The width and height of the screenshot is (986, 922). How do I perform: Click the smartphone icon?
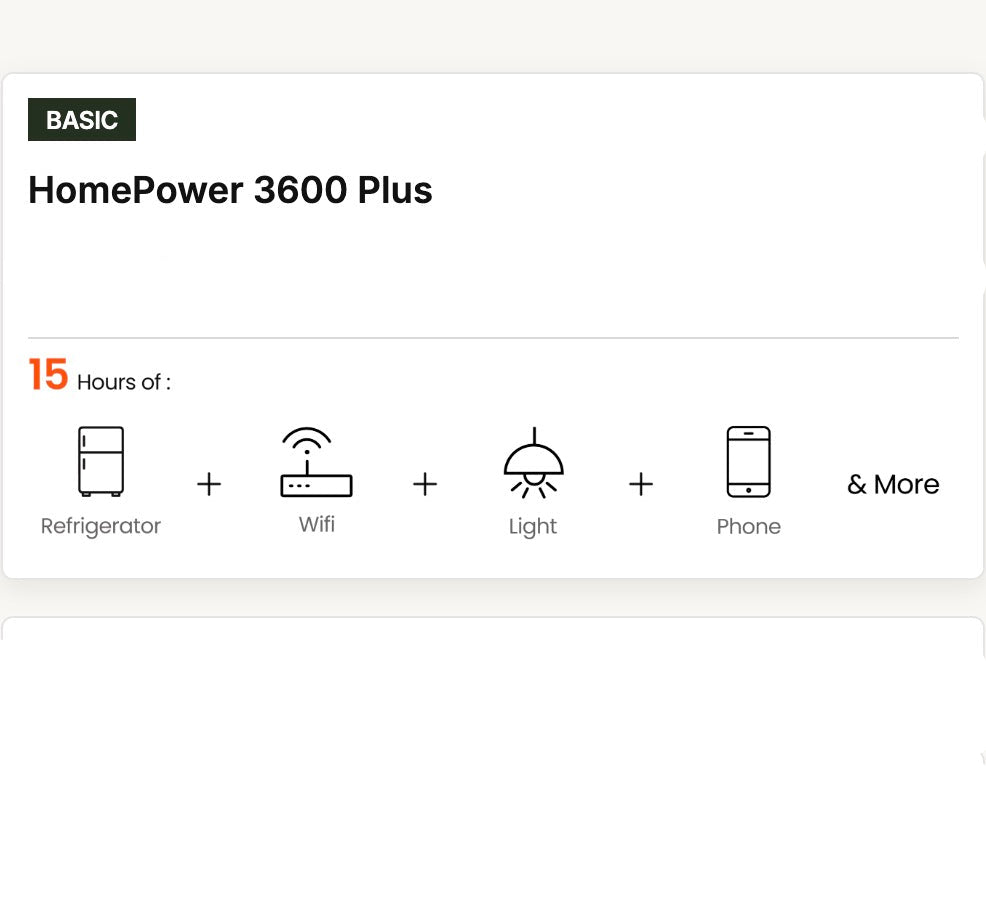tap(748, 462)
